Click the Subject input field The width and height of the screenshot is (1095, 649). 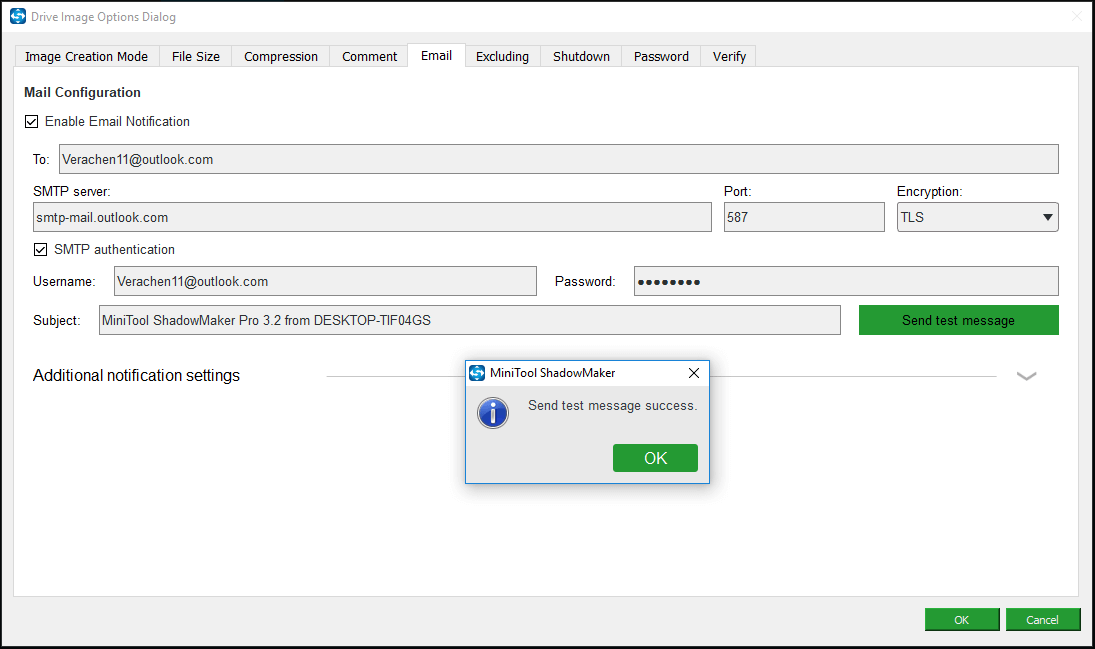coord(469,320)
